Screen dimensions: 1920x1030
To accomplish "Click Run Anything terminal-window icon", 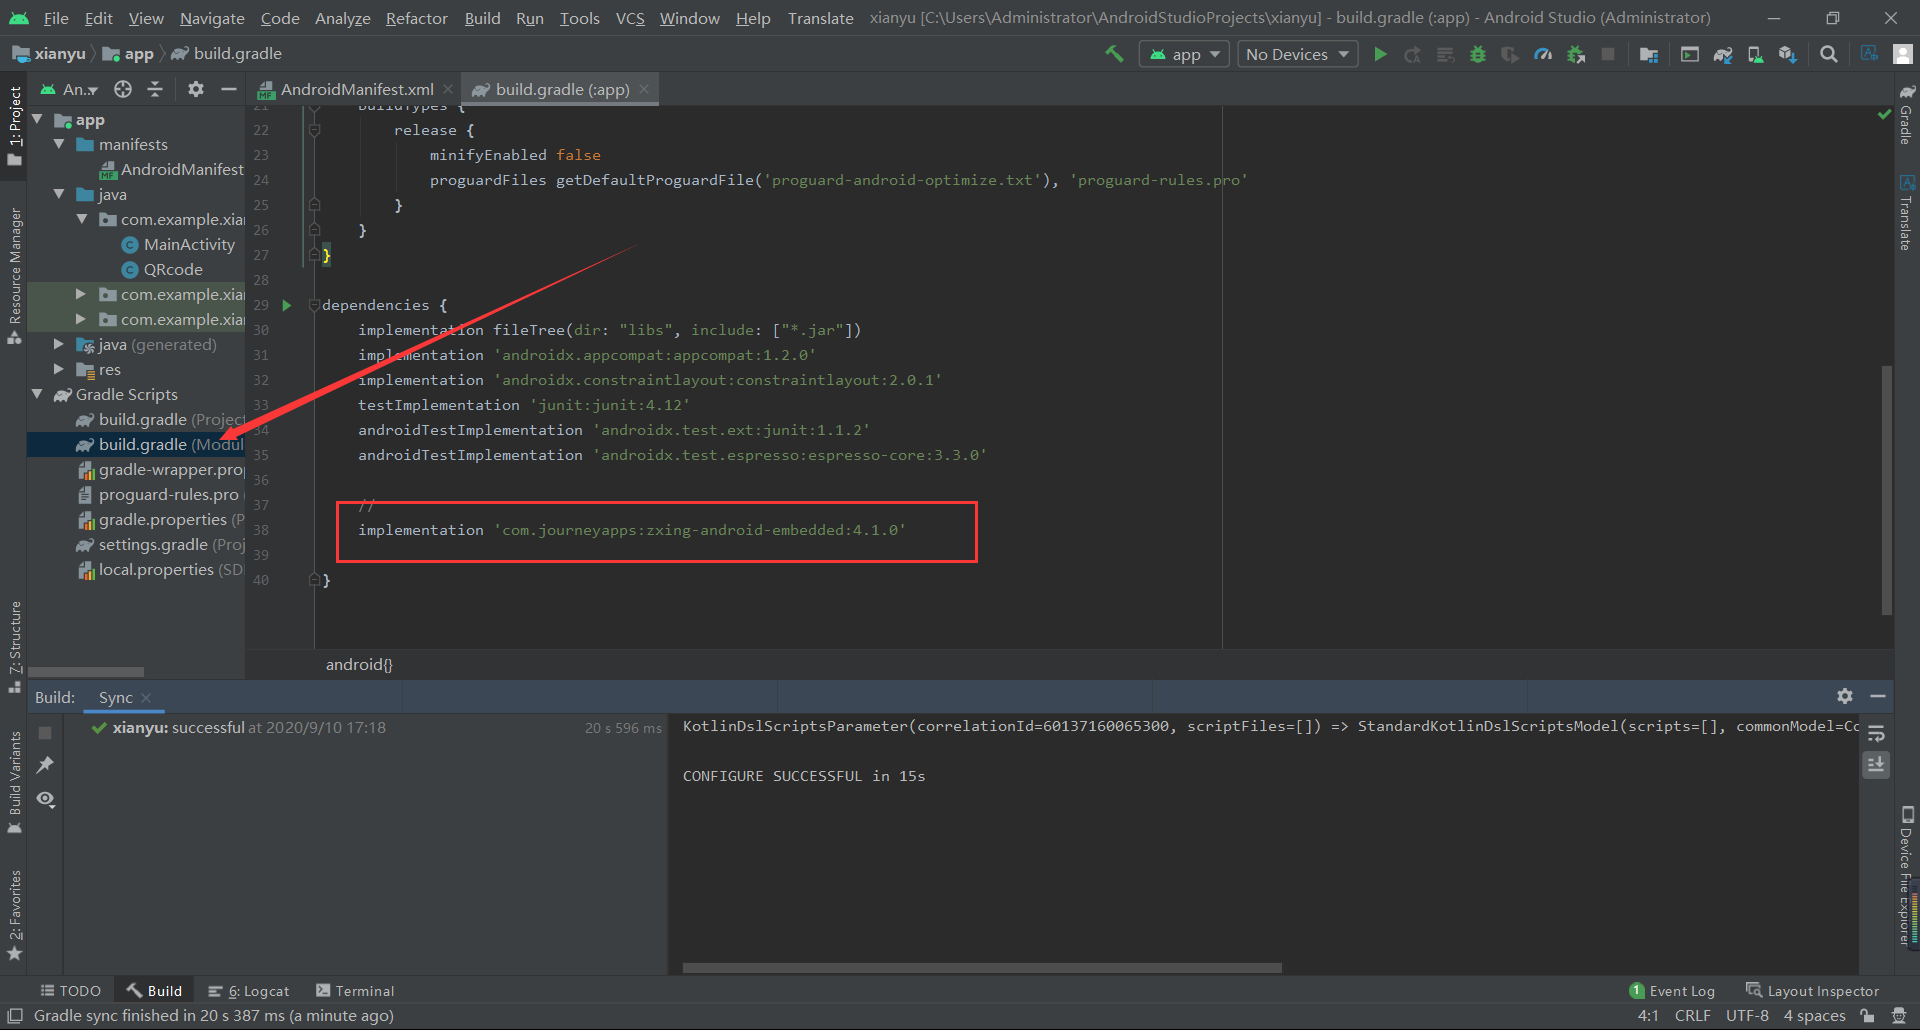I will click(1690, 54).
